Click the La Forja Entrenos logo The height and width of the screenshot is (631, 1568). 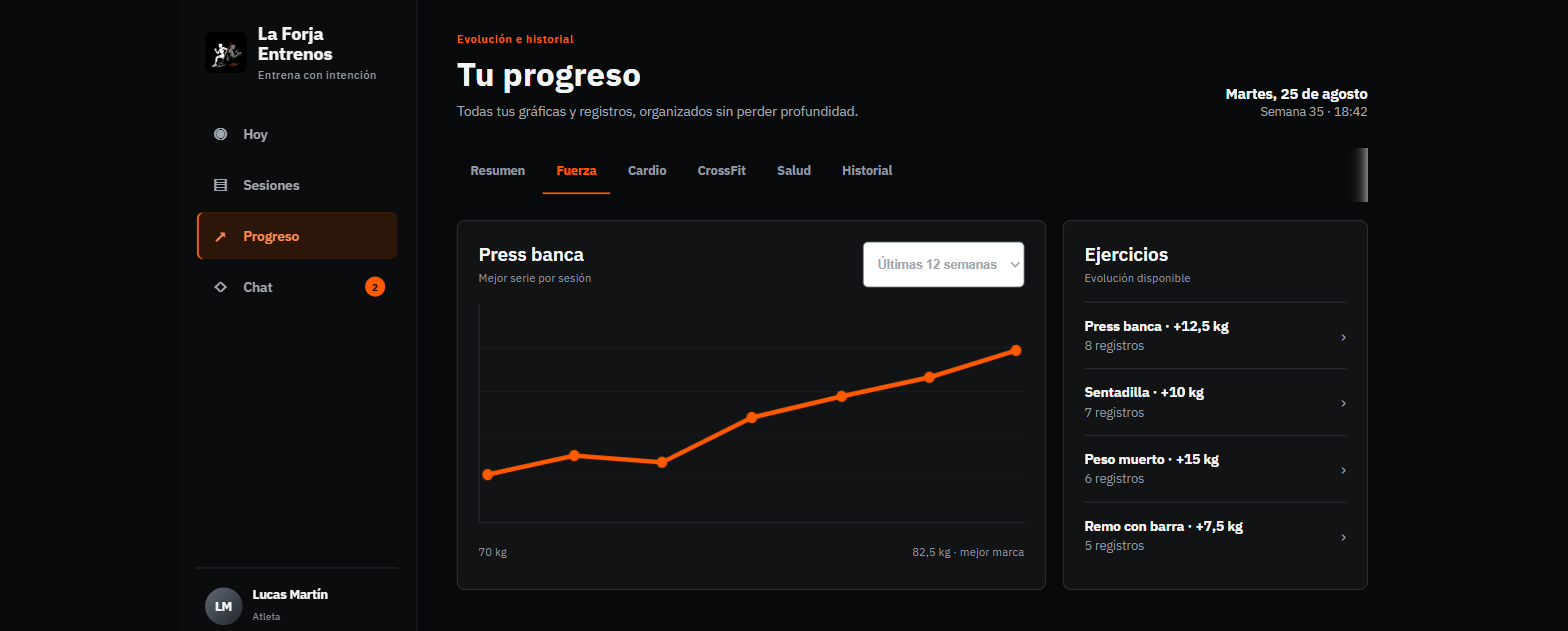pyautogui.click(x=225, y=52)
